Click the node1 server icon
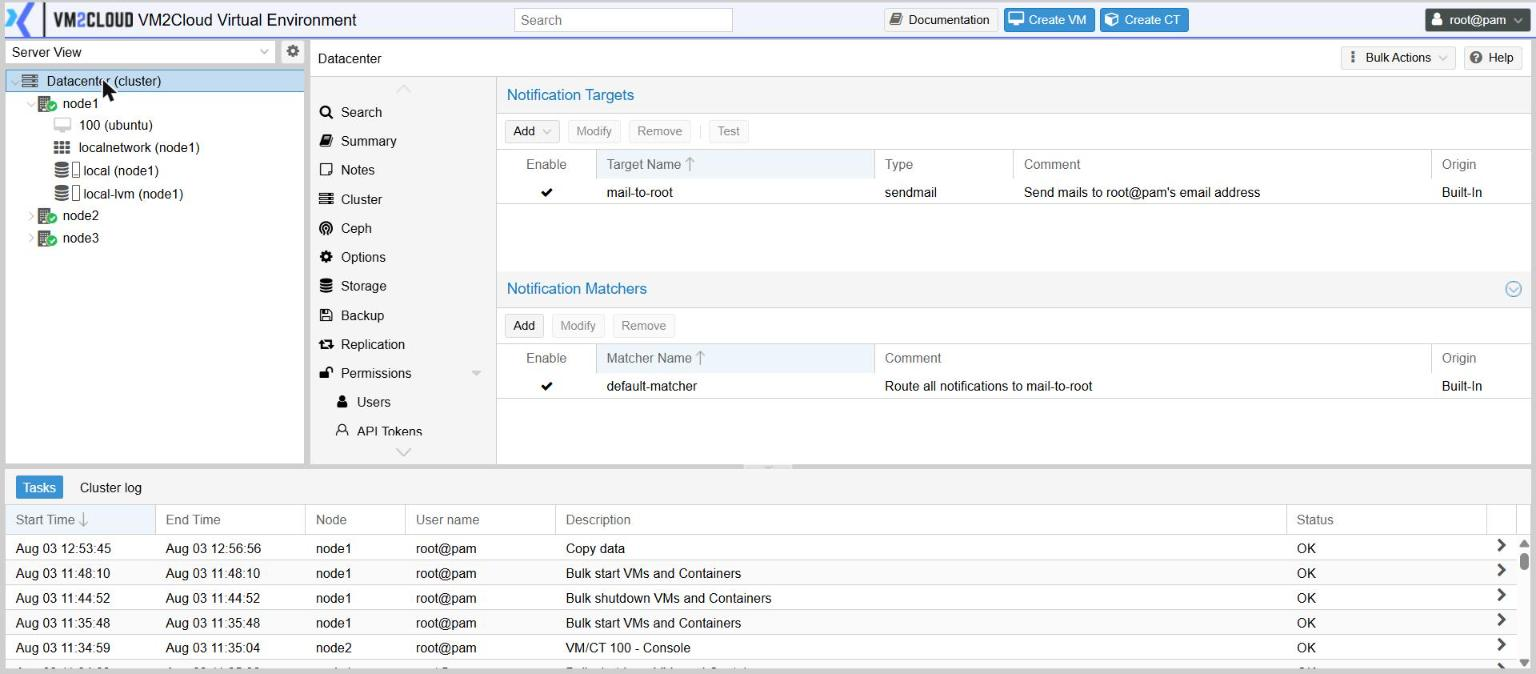The image size is (1536, 674). pyautogui.click(x=47, y=104)
